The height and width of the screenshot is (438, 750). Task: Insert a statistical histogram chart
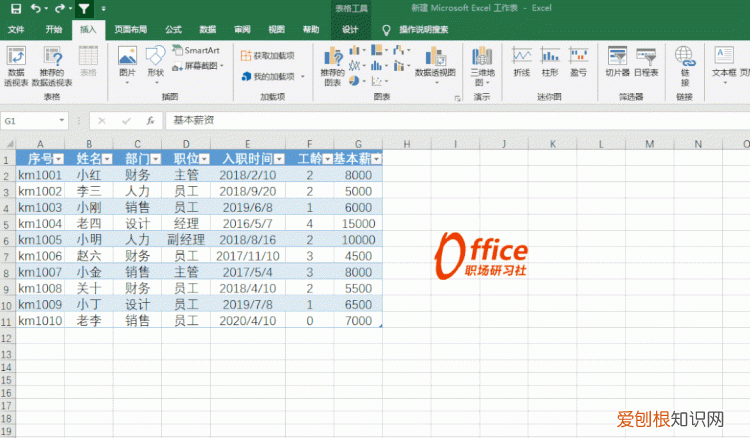click(379, 66)
